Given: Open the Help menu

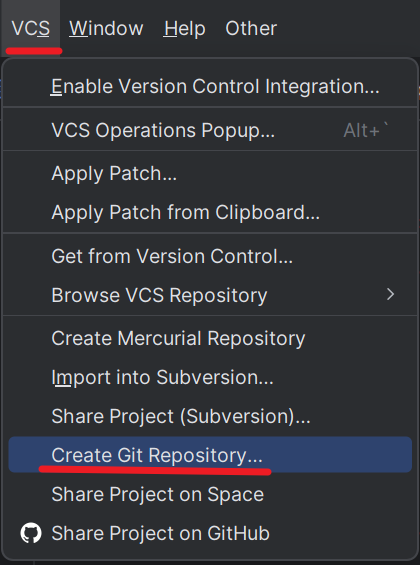Looking at the screenshot, I should pyautogui.click(x=184, y=28).
